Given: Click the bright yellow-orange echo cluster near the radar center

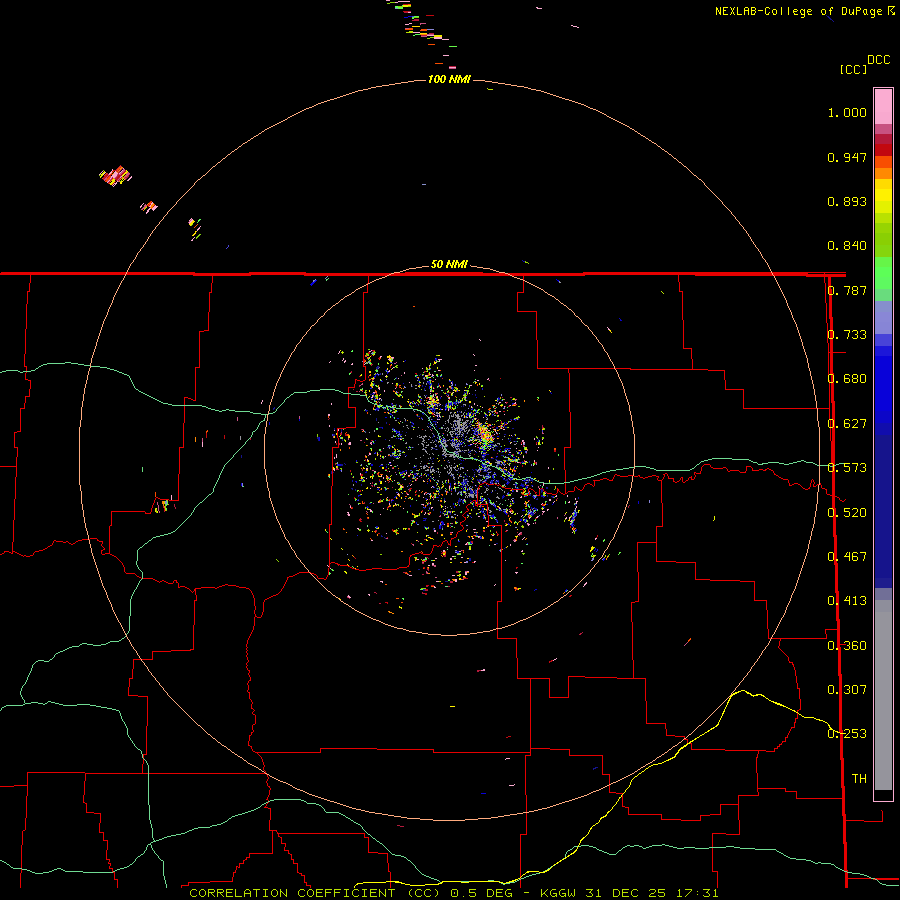Looking at the screenshot, I should tap(486, 435).
